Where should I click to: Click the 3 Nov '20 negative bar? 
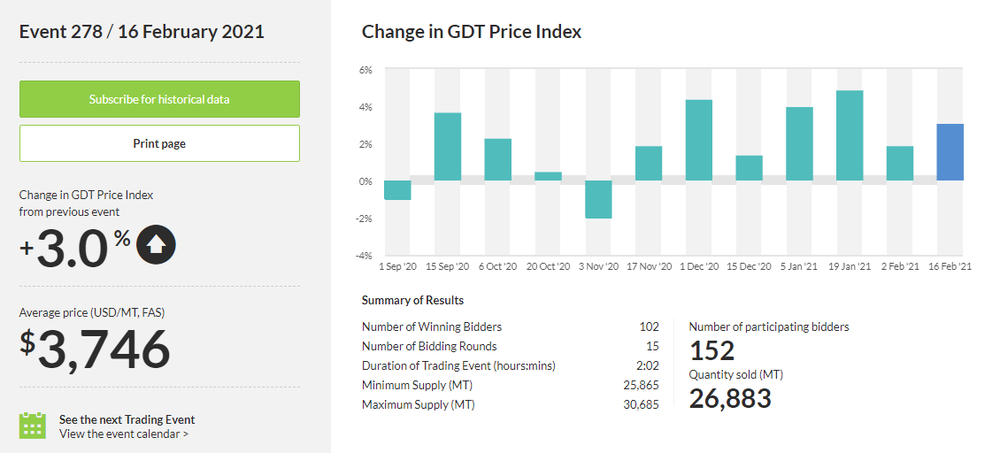[598, 199]
